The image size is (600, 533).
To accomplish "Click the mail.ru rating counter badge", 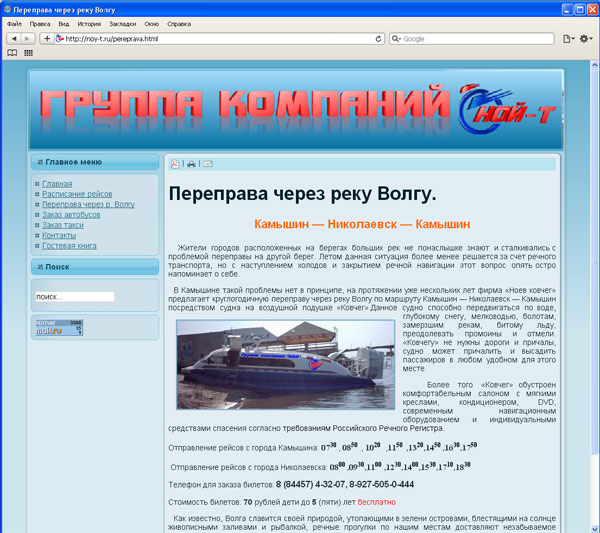I will 59,328.
